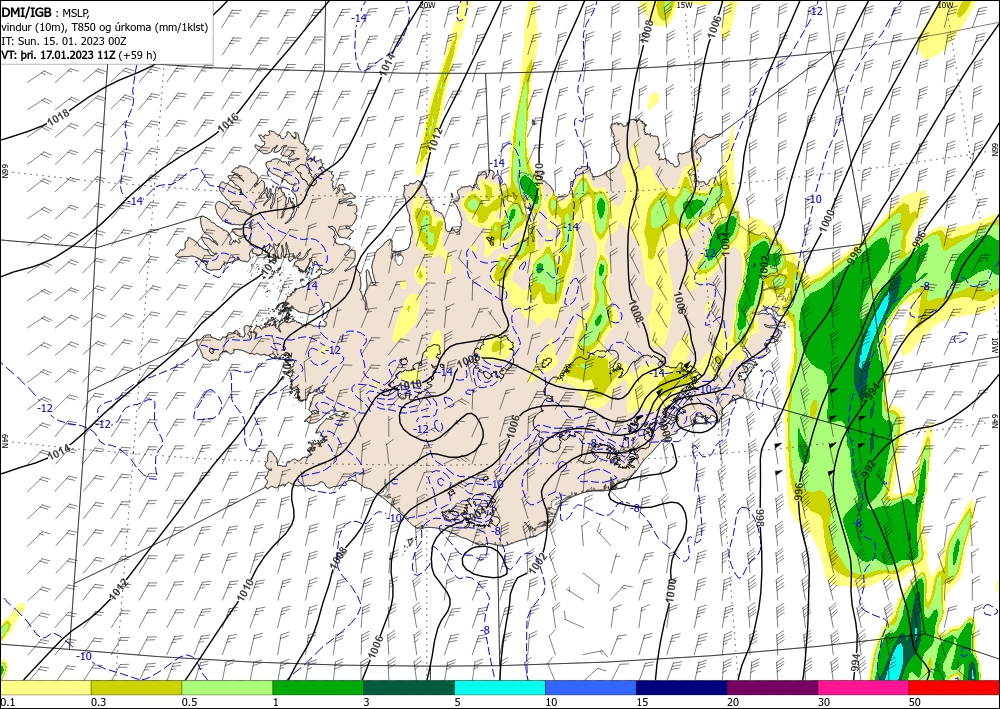This screenshot has width=1000, height=709.
Task: Click the olive 0.3 legend swatch
Action: (136, 688)
